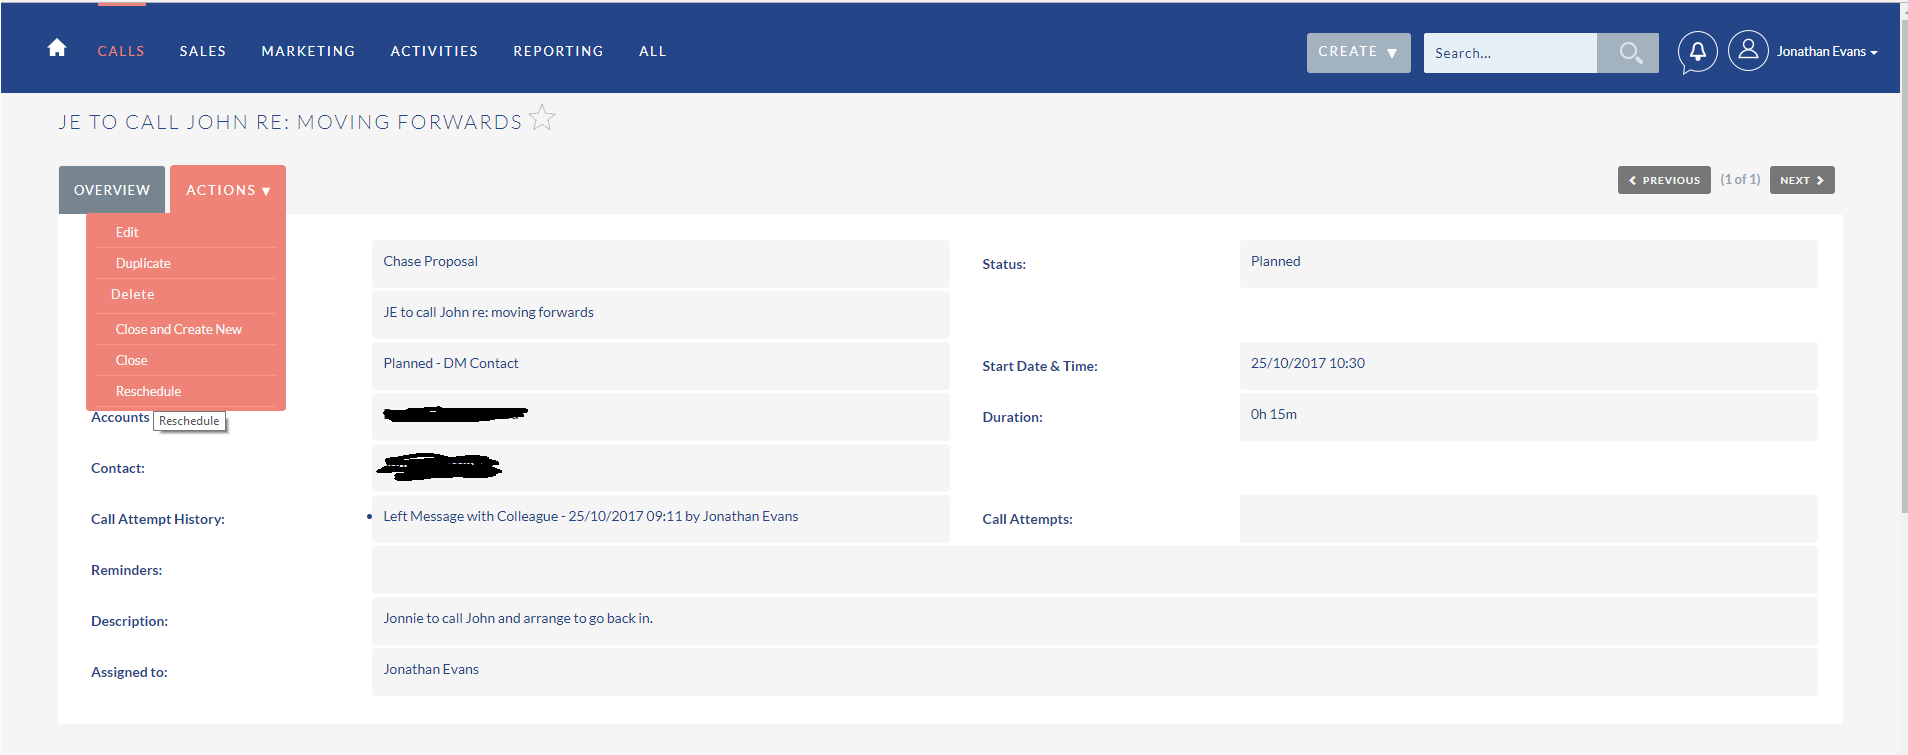Click into the Search field
1908x755 pixels.
[x=1510, y=53]
